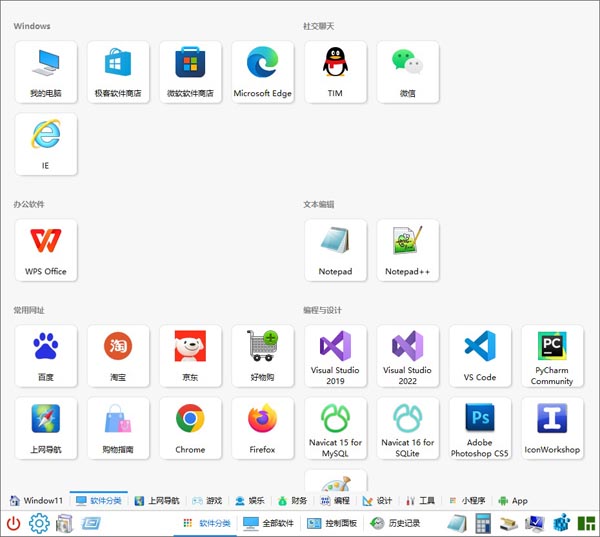Viewport: 600px width, 537px height.
Task: Switch to 编程 (Programming) tab
Action: tap(335, 501)
